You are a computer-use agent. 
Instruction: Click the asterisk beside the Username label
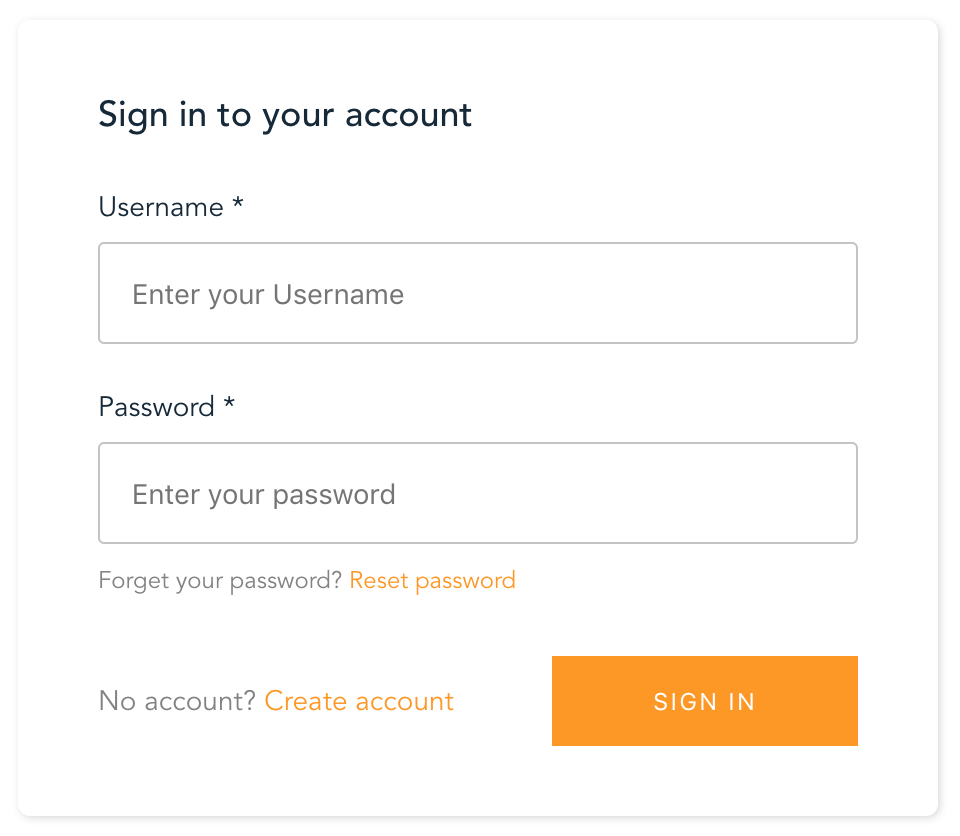237,205
